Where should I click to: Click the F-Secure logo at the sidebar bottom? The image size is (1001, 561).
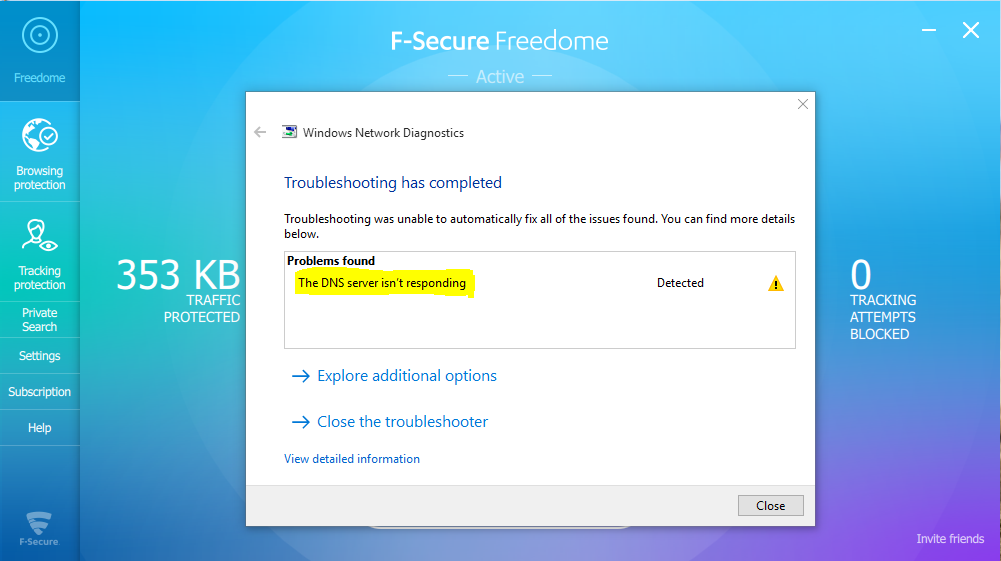[39, 528]
